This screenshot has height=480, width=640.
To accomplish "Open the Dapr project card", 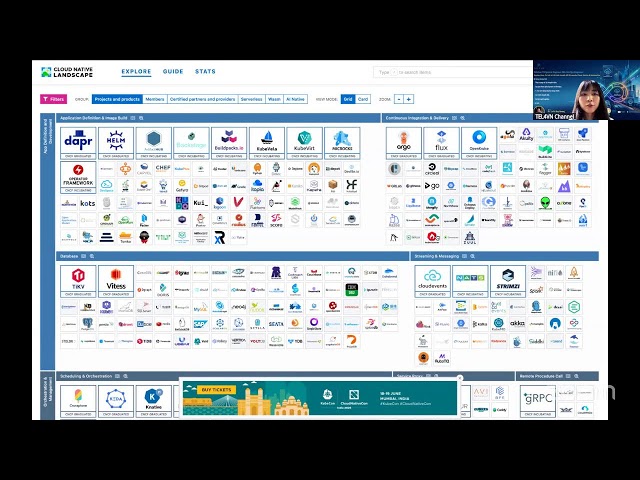I will [78, 143].
